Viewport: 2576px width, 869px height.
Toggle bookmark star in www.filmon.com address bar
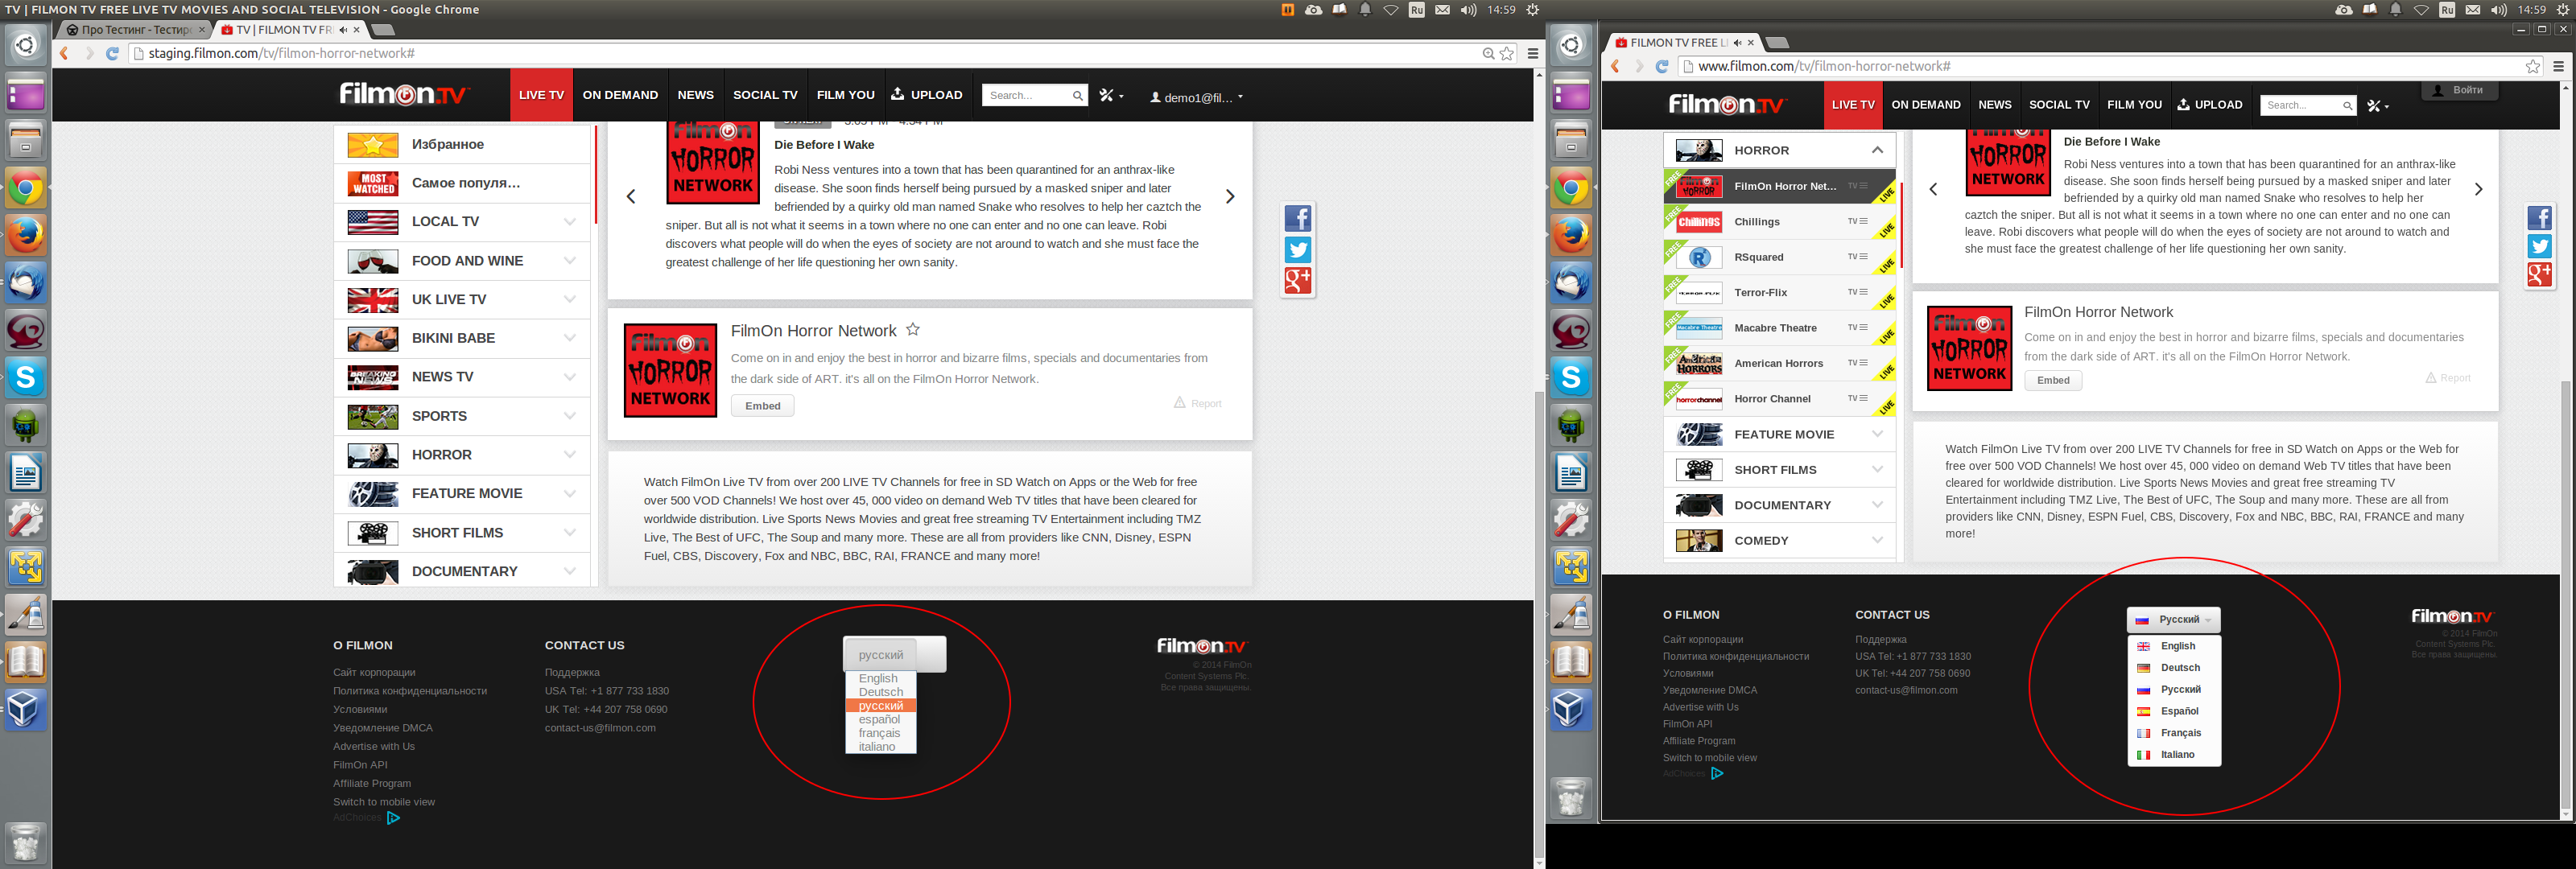[2532, 67]
